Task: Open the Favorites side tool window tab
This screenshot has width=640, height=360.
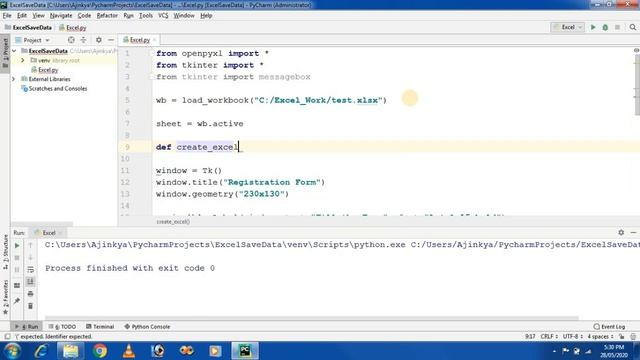Action: click(x=5, y=297)
